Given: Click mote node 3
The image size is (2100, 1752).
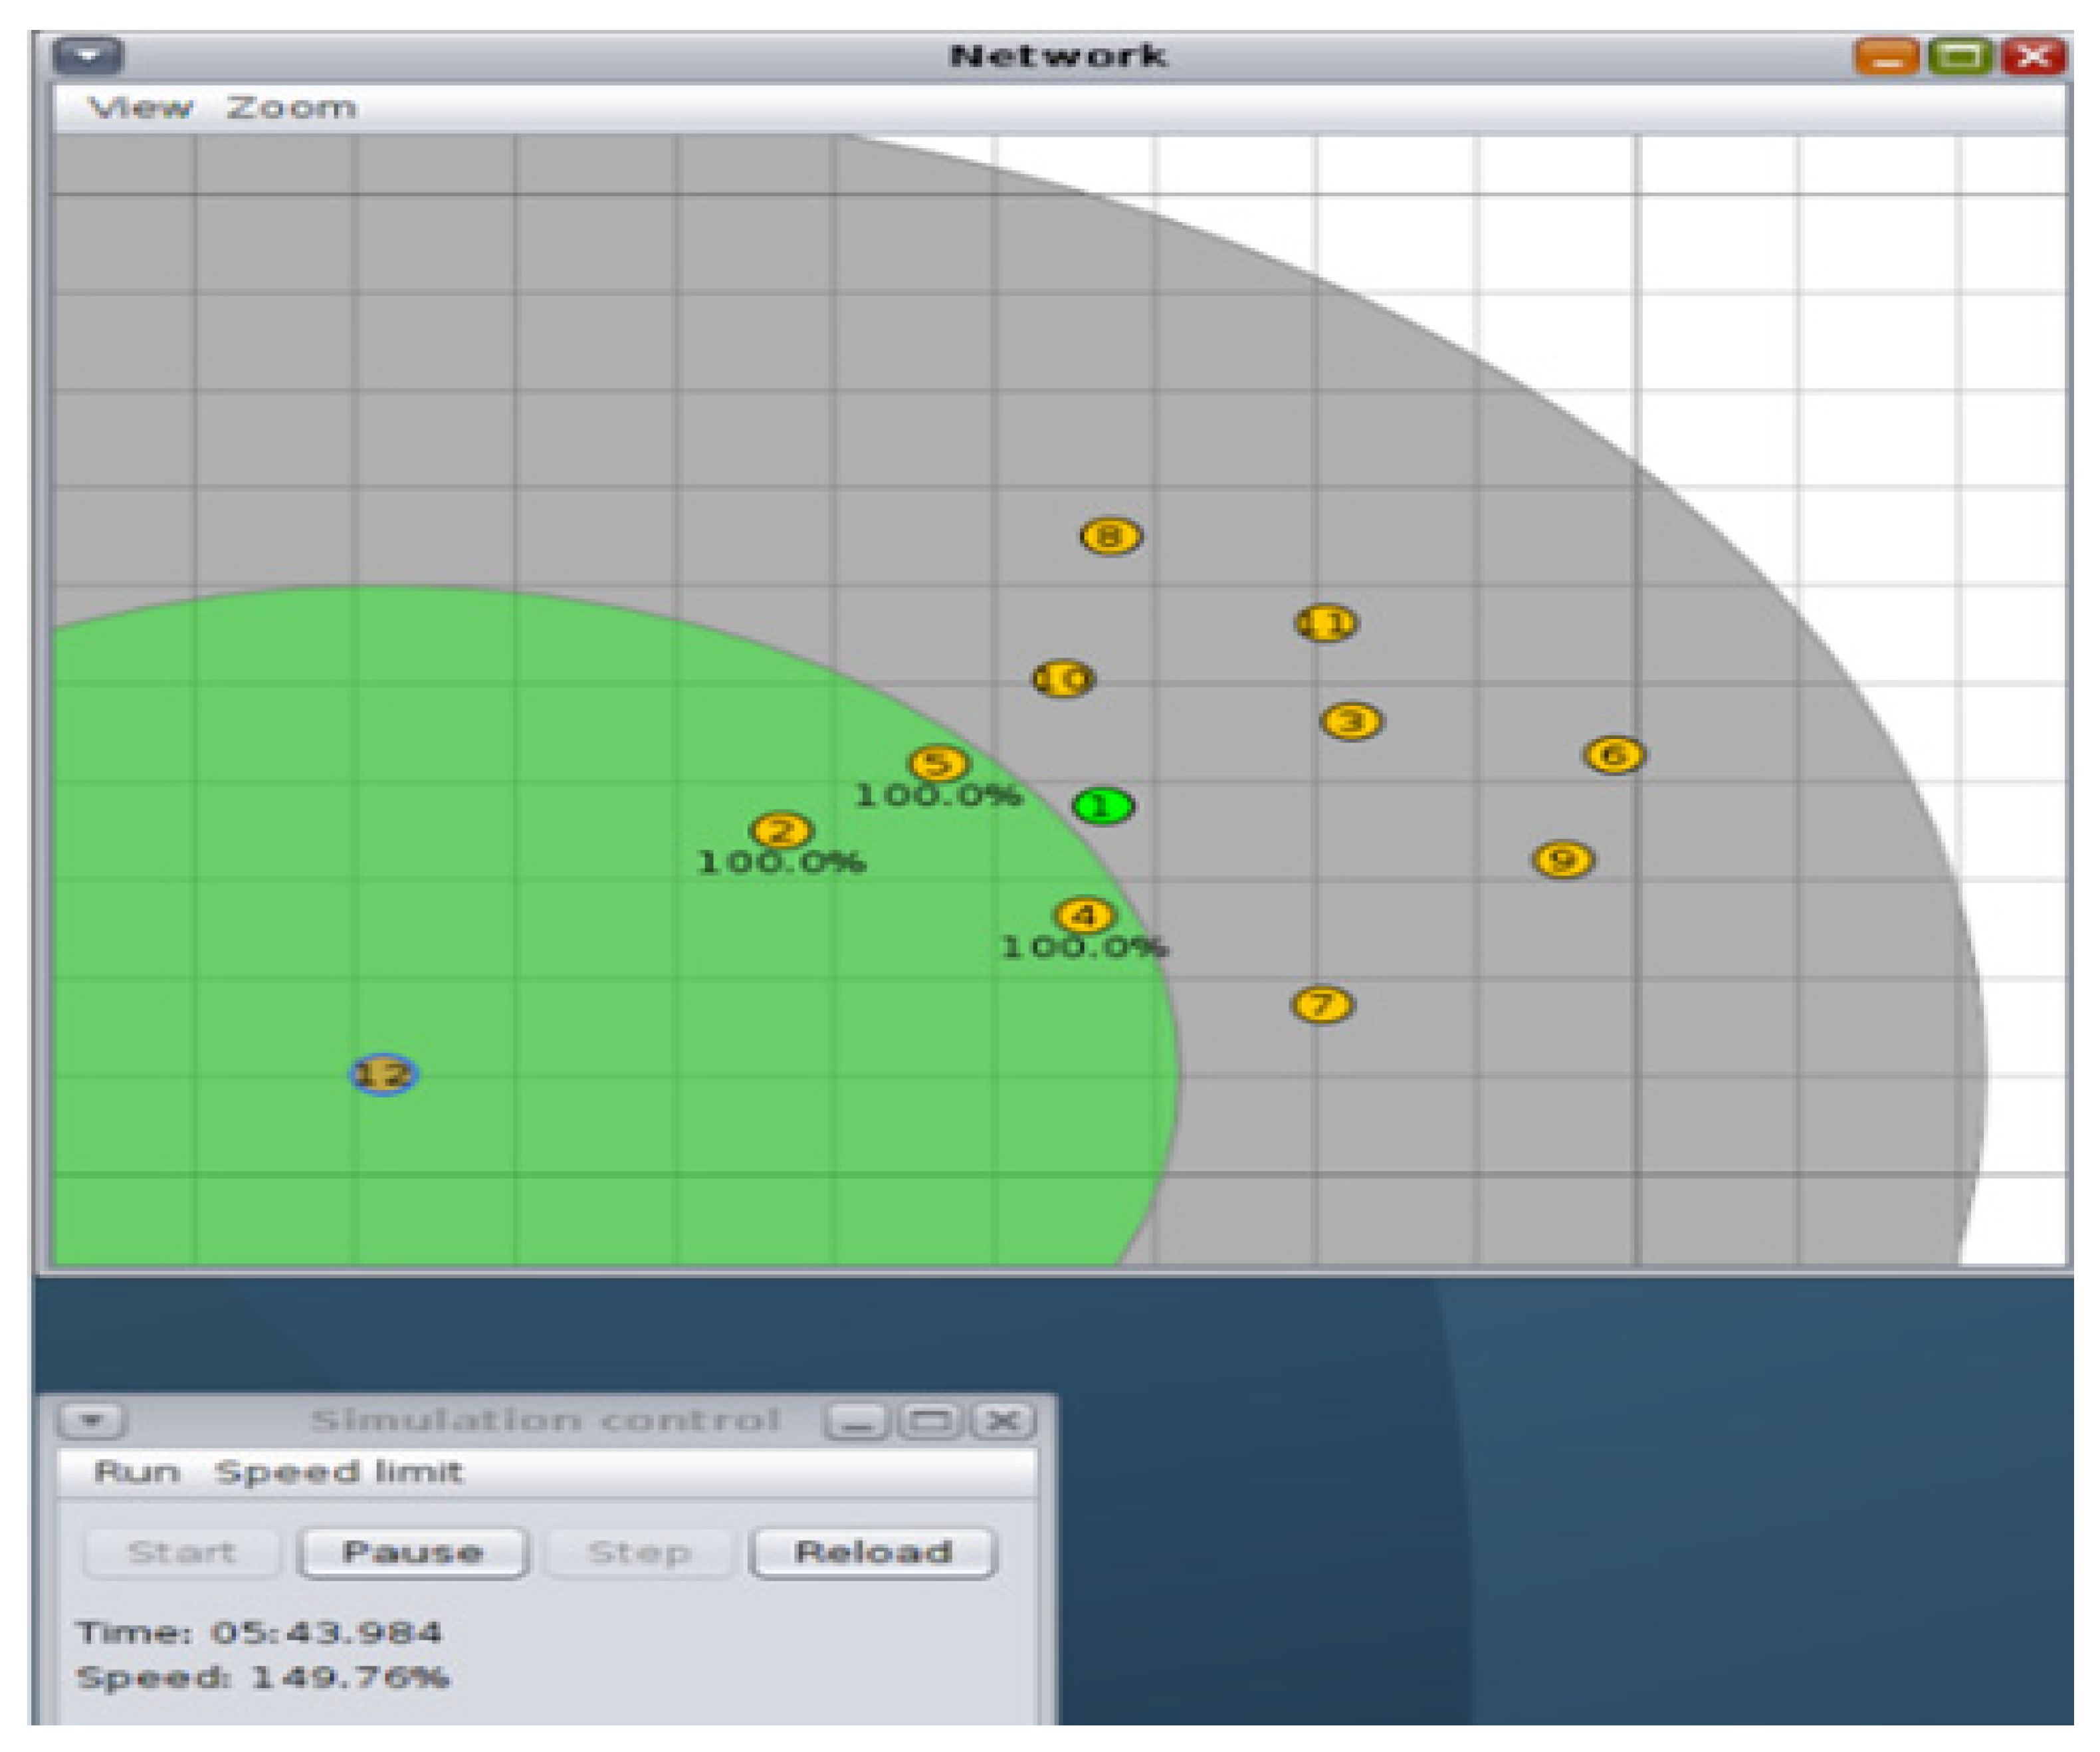Looking at the screenshot, I should pos(1351,721).
